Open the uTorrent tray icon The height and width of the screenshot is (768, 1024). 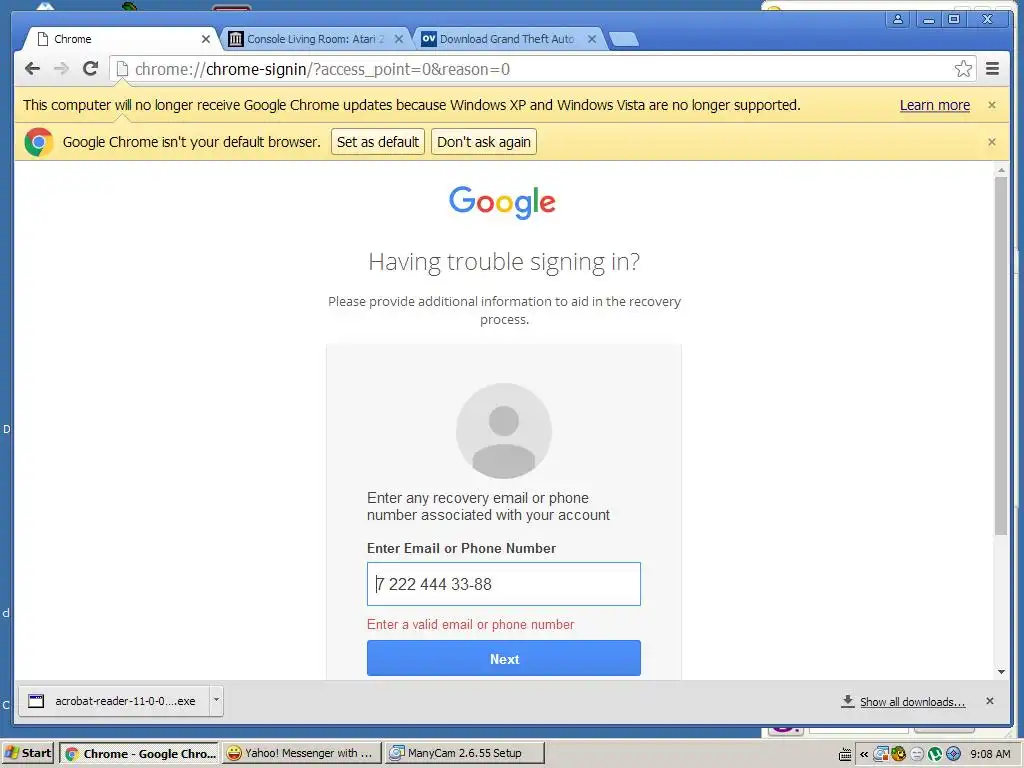click(x=935, y=754)
